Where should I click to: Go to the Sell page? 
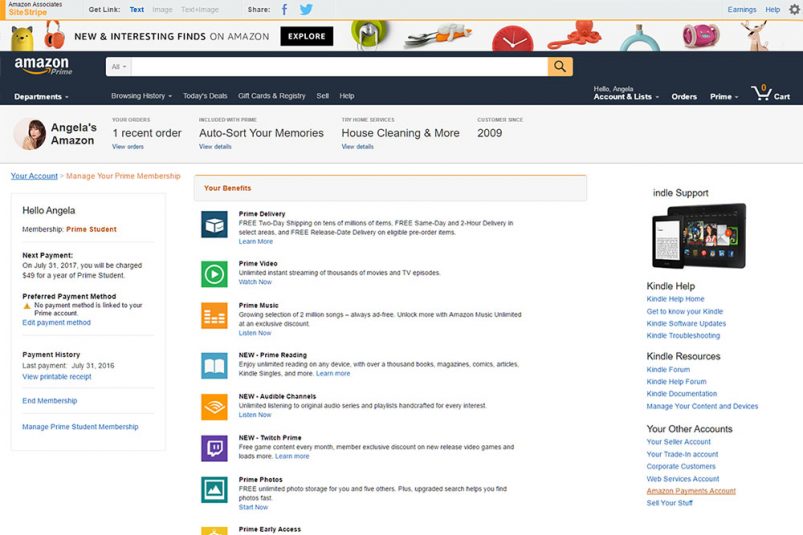click(x=323, y=96)
